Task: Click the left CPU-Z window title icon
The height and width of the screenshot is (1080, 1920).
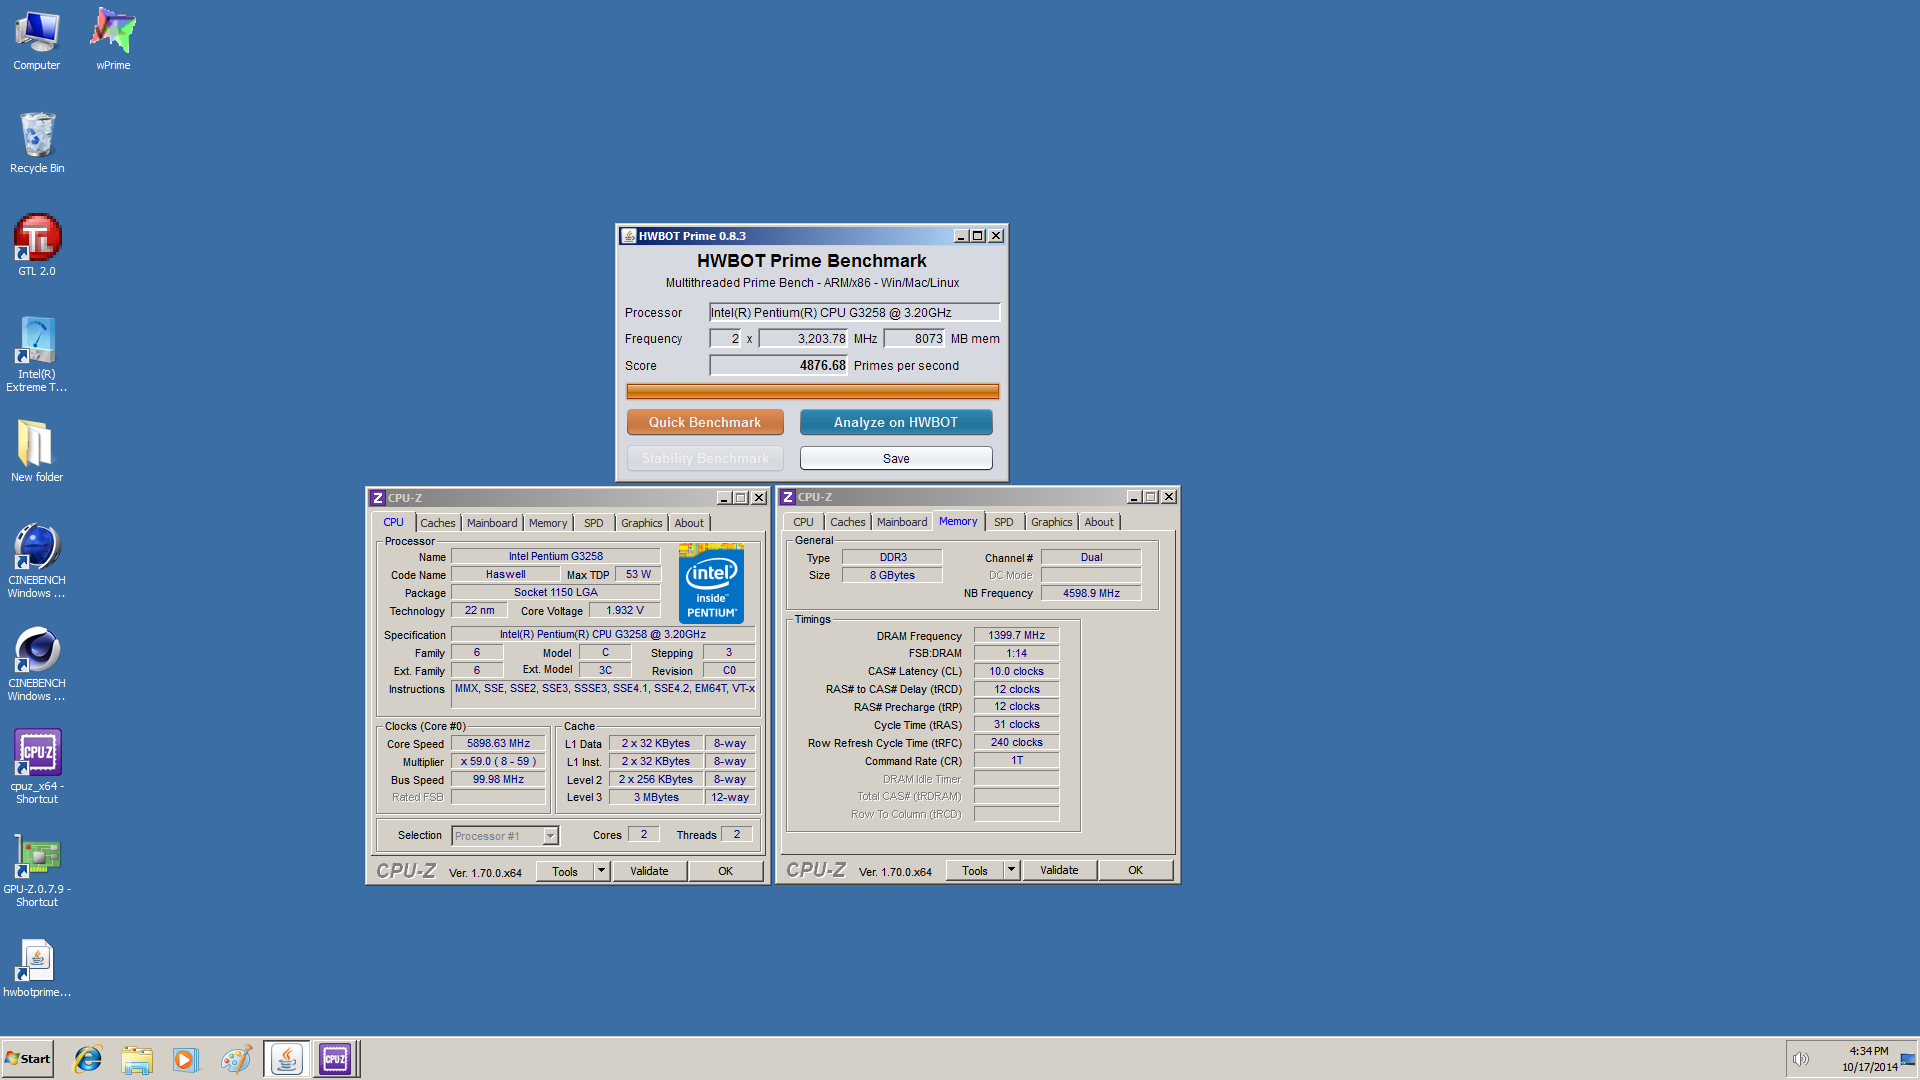Action: click(x=378, y=498)
